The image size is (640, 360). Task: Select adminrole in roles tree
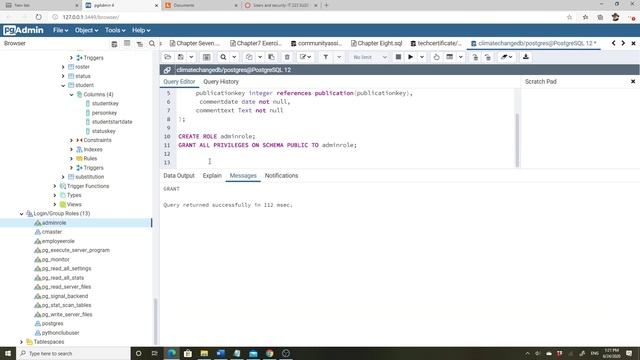coord(54,223)
